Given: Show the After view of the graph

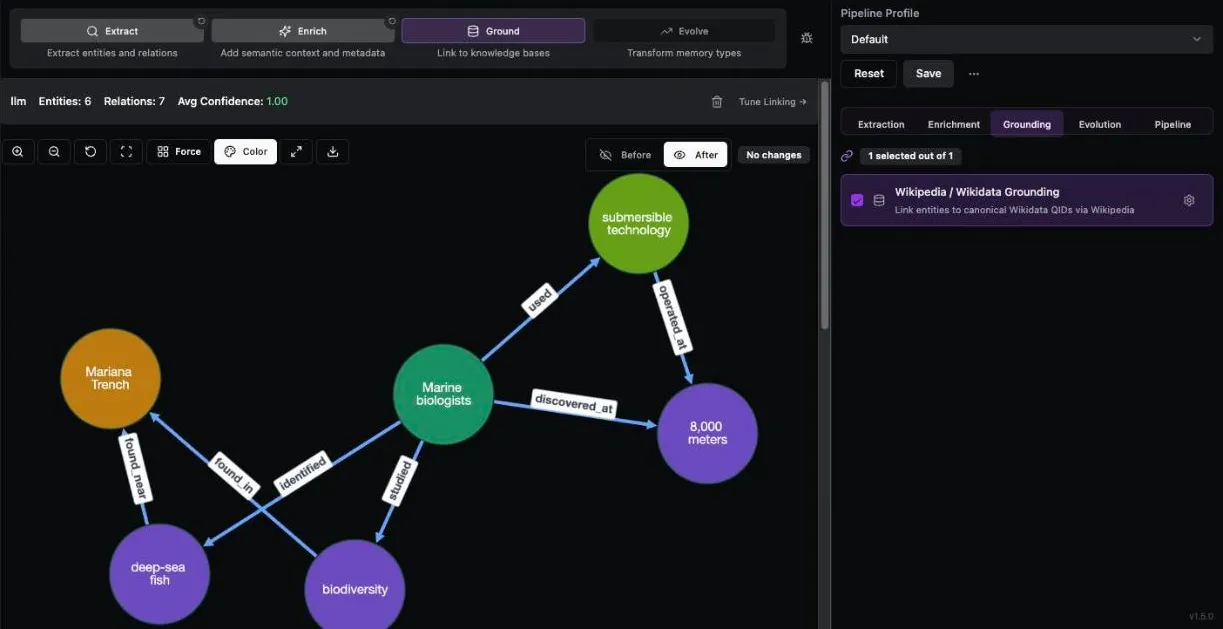Looking at the screenshot, I should tap(695, 155).
